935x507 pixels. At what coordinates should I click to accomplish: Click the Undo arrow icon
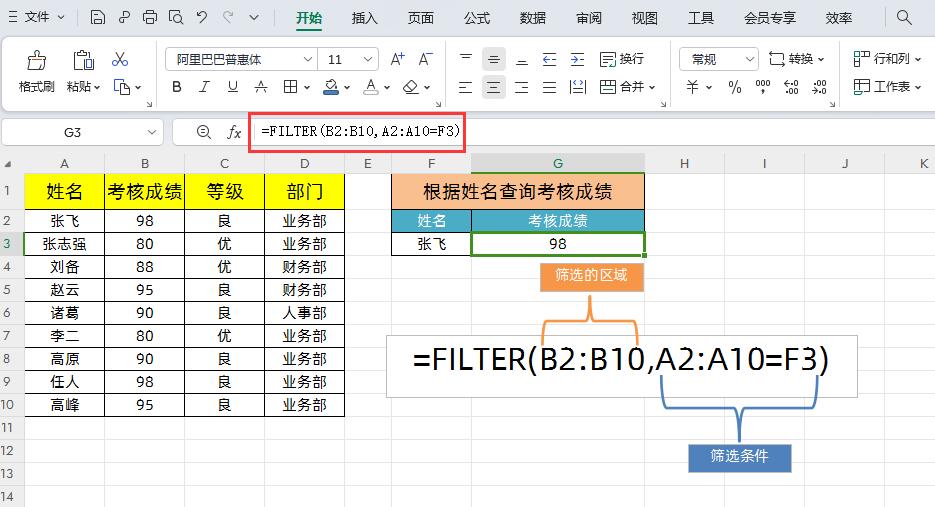pyautogui.click(x=202, y=17)
